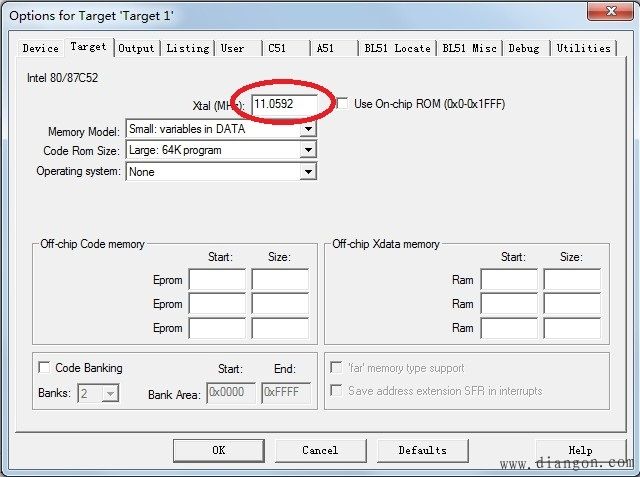Toggle 'far' memory type support checkbox
This screenshot has width=640, height=477.
pyautogui.click(x=336, y=367)
